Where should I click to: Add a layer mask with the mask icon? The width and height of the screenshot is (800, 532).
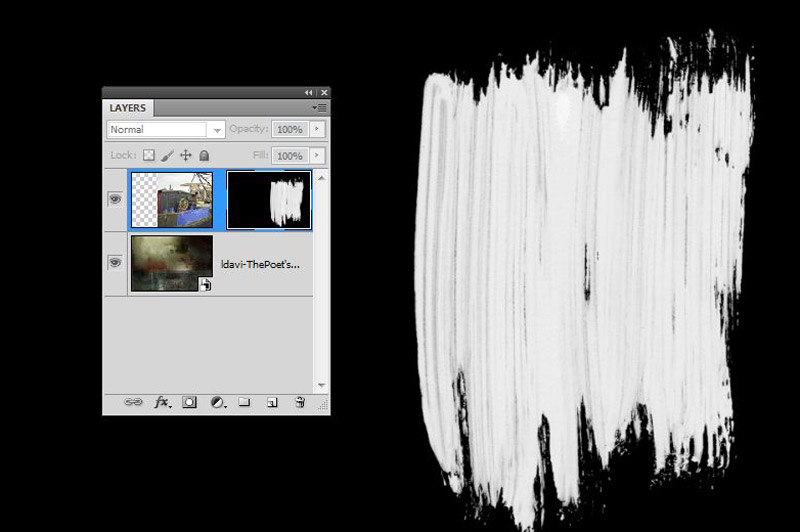pyautogui.click(x=189, y=402)
